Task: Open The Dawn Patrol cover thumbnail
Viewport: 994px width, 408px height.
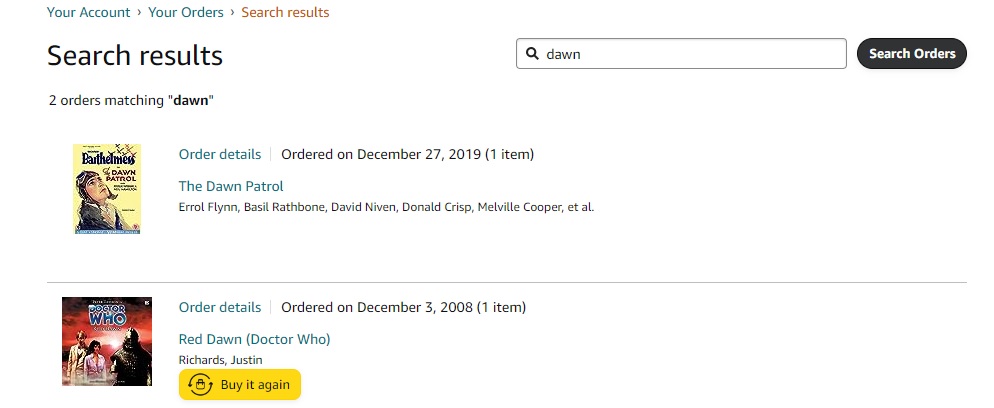Action: pyautogui.click(x=107, y=189)
